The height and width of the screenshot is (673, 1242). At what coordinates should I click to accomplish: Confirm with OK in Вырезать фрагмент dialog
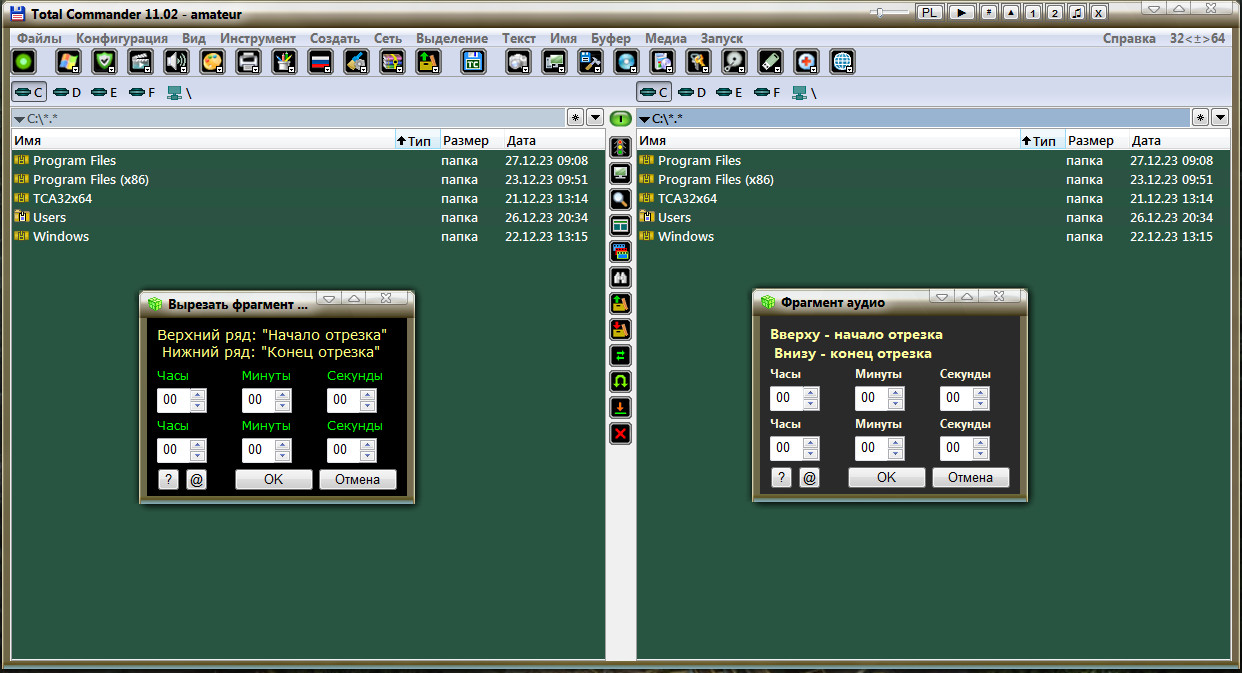click(274, 480)
